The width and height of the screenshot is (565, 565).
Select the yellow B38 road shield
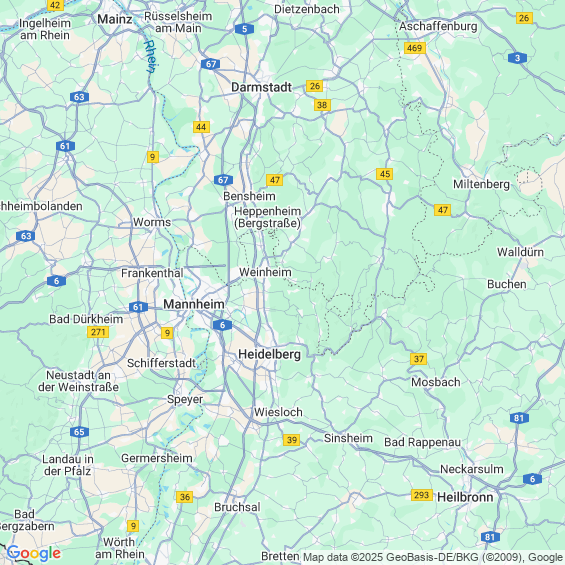click(x=322, y=105)
